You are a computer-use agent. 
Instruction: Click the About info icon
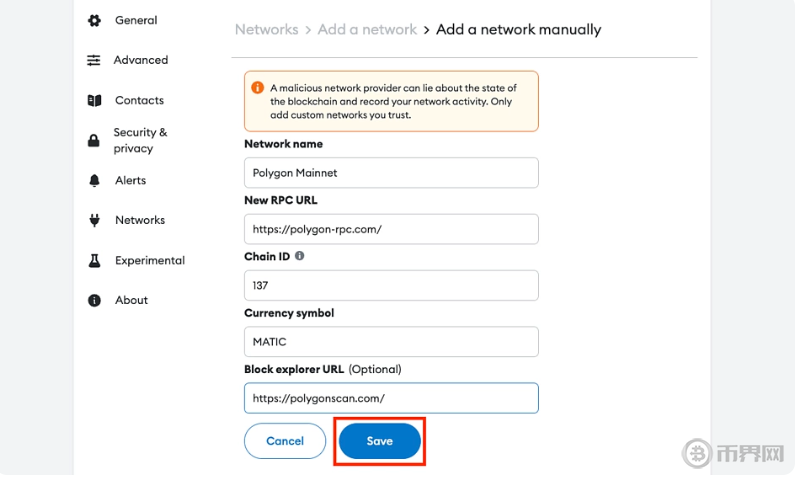point(94,300)
